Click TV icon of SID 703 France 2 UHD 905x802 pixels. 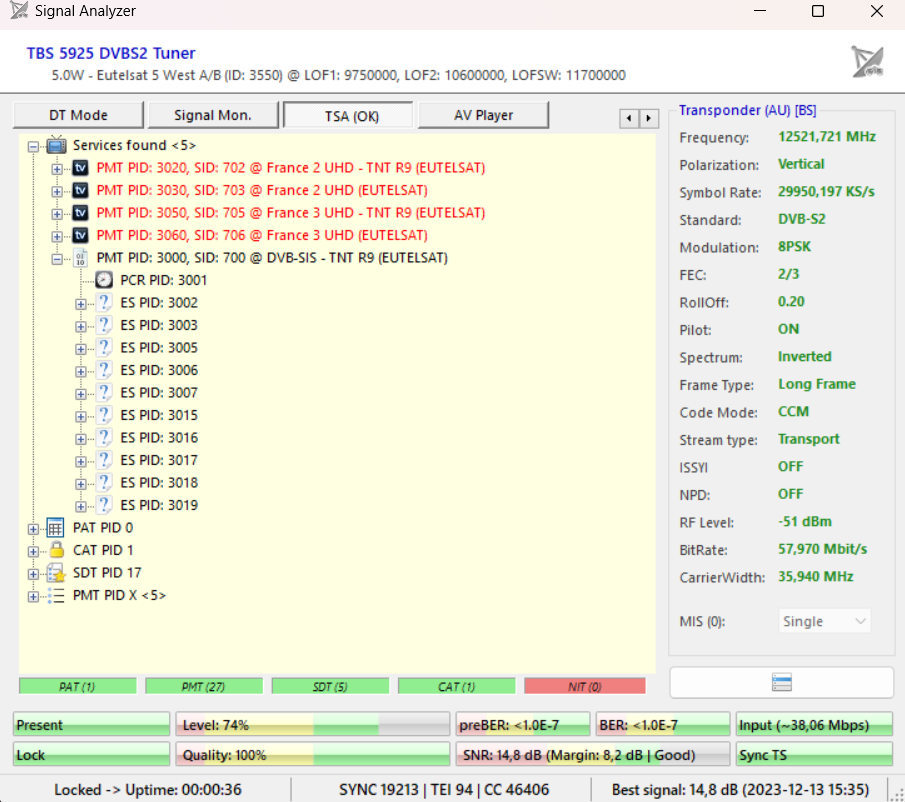[x=80, y=190]
